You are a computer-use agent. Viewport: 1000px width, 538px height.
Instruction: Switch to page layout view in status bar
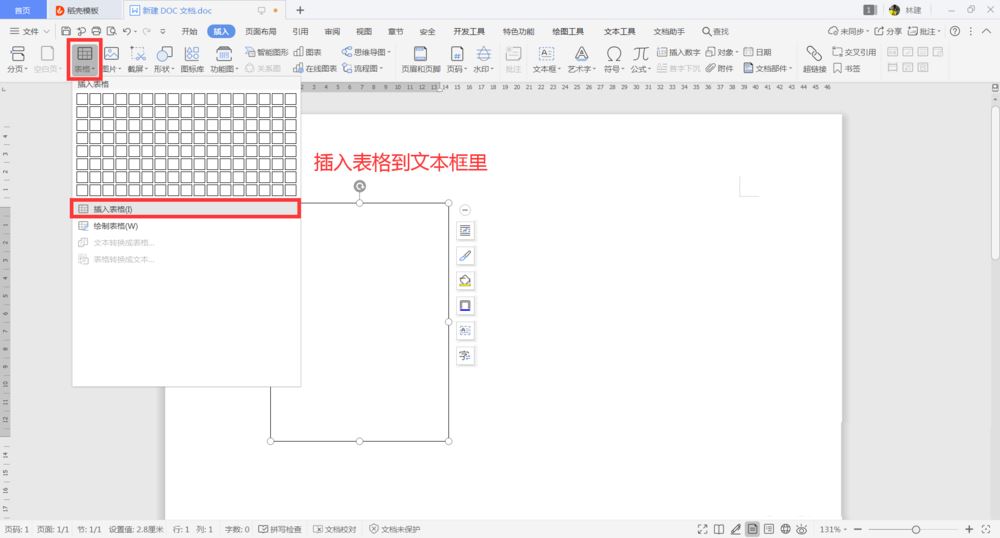point(753,529)
